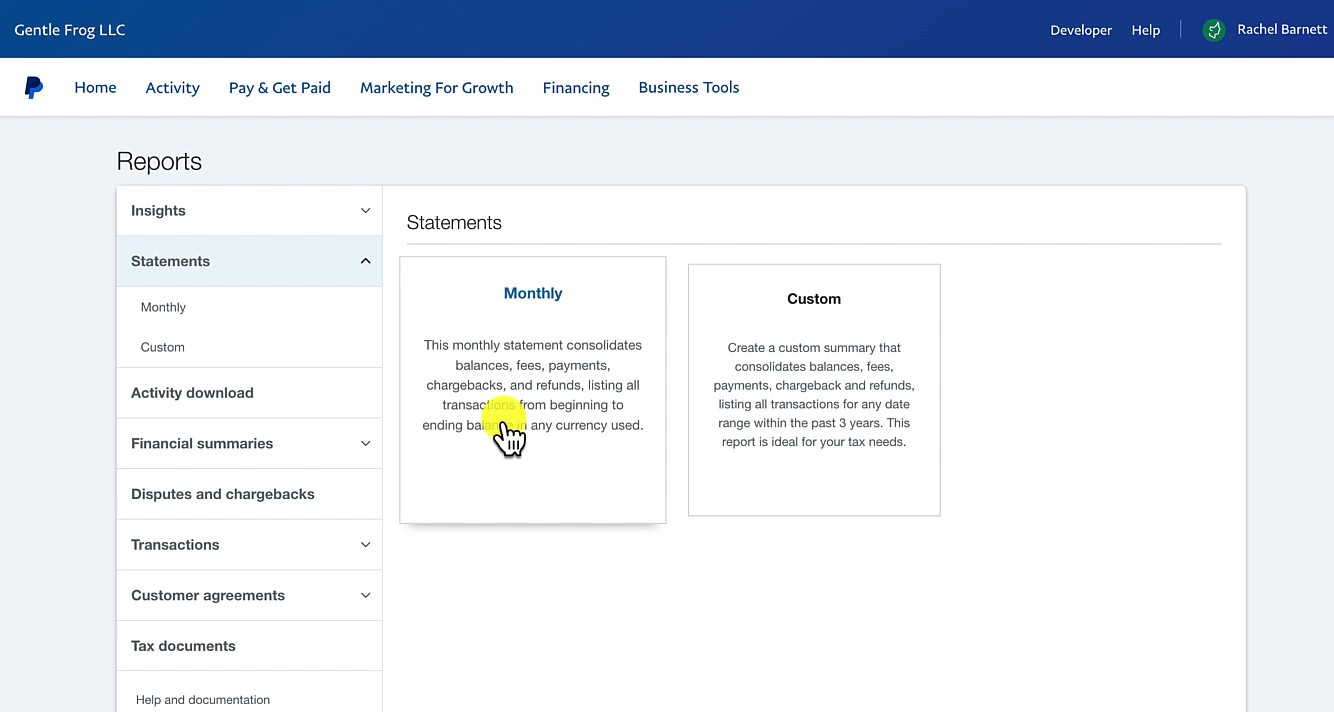Click the Gentle Frog LLC business name
The width and height of the screenshot is (1334, 712).
70,30
